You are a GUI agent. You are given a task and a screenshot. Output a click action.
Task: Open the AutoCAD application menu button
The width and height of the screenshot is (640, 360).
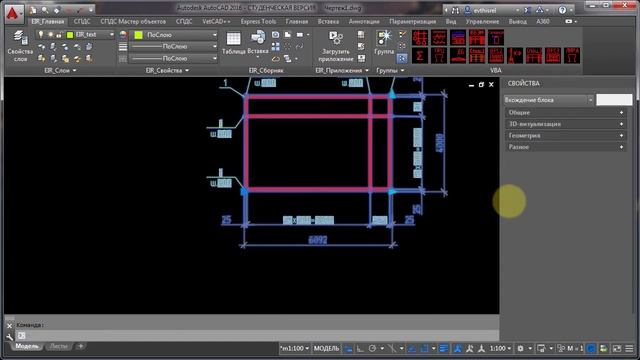[13, 13]
